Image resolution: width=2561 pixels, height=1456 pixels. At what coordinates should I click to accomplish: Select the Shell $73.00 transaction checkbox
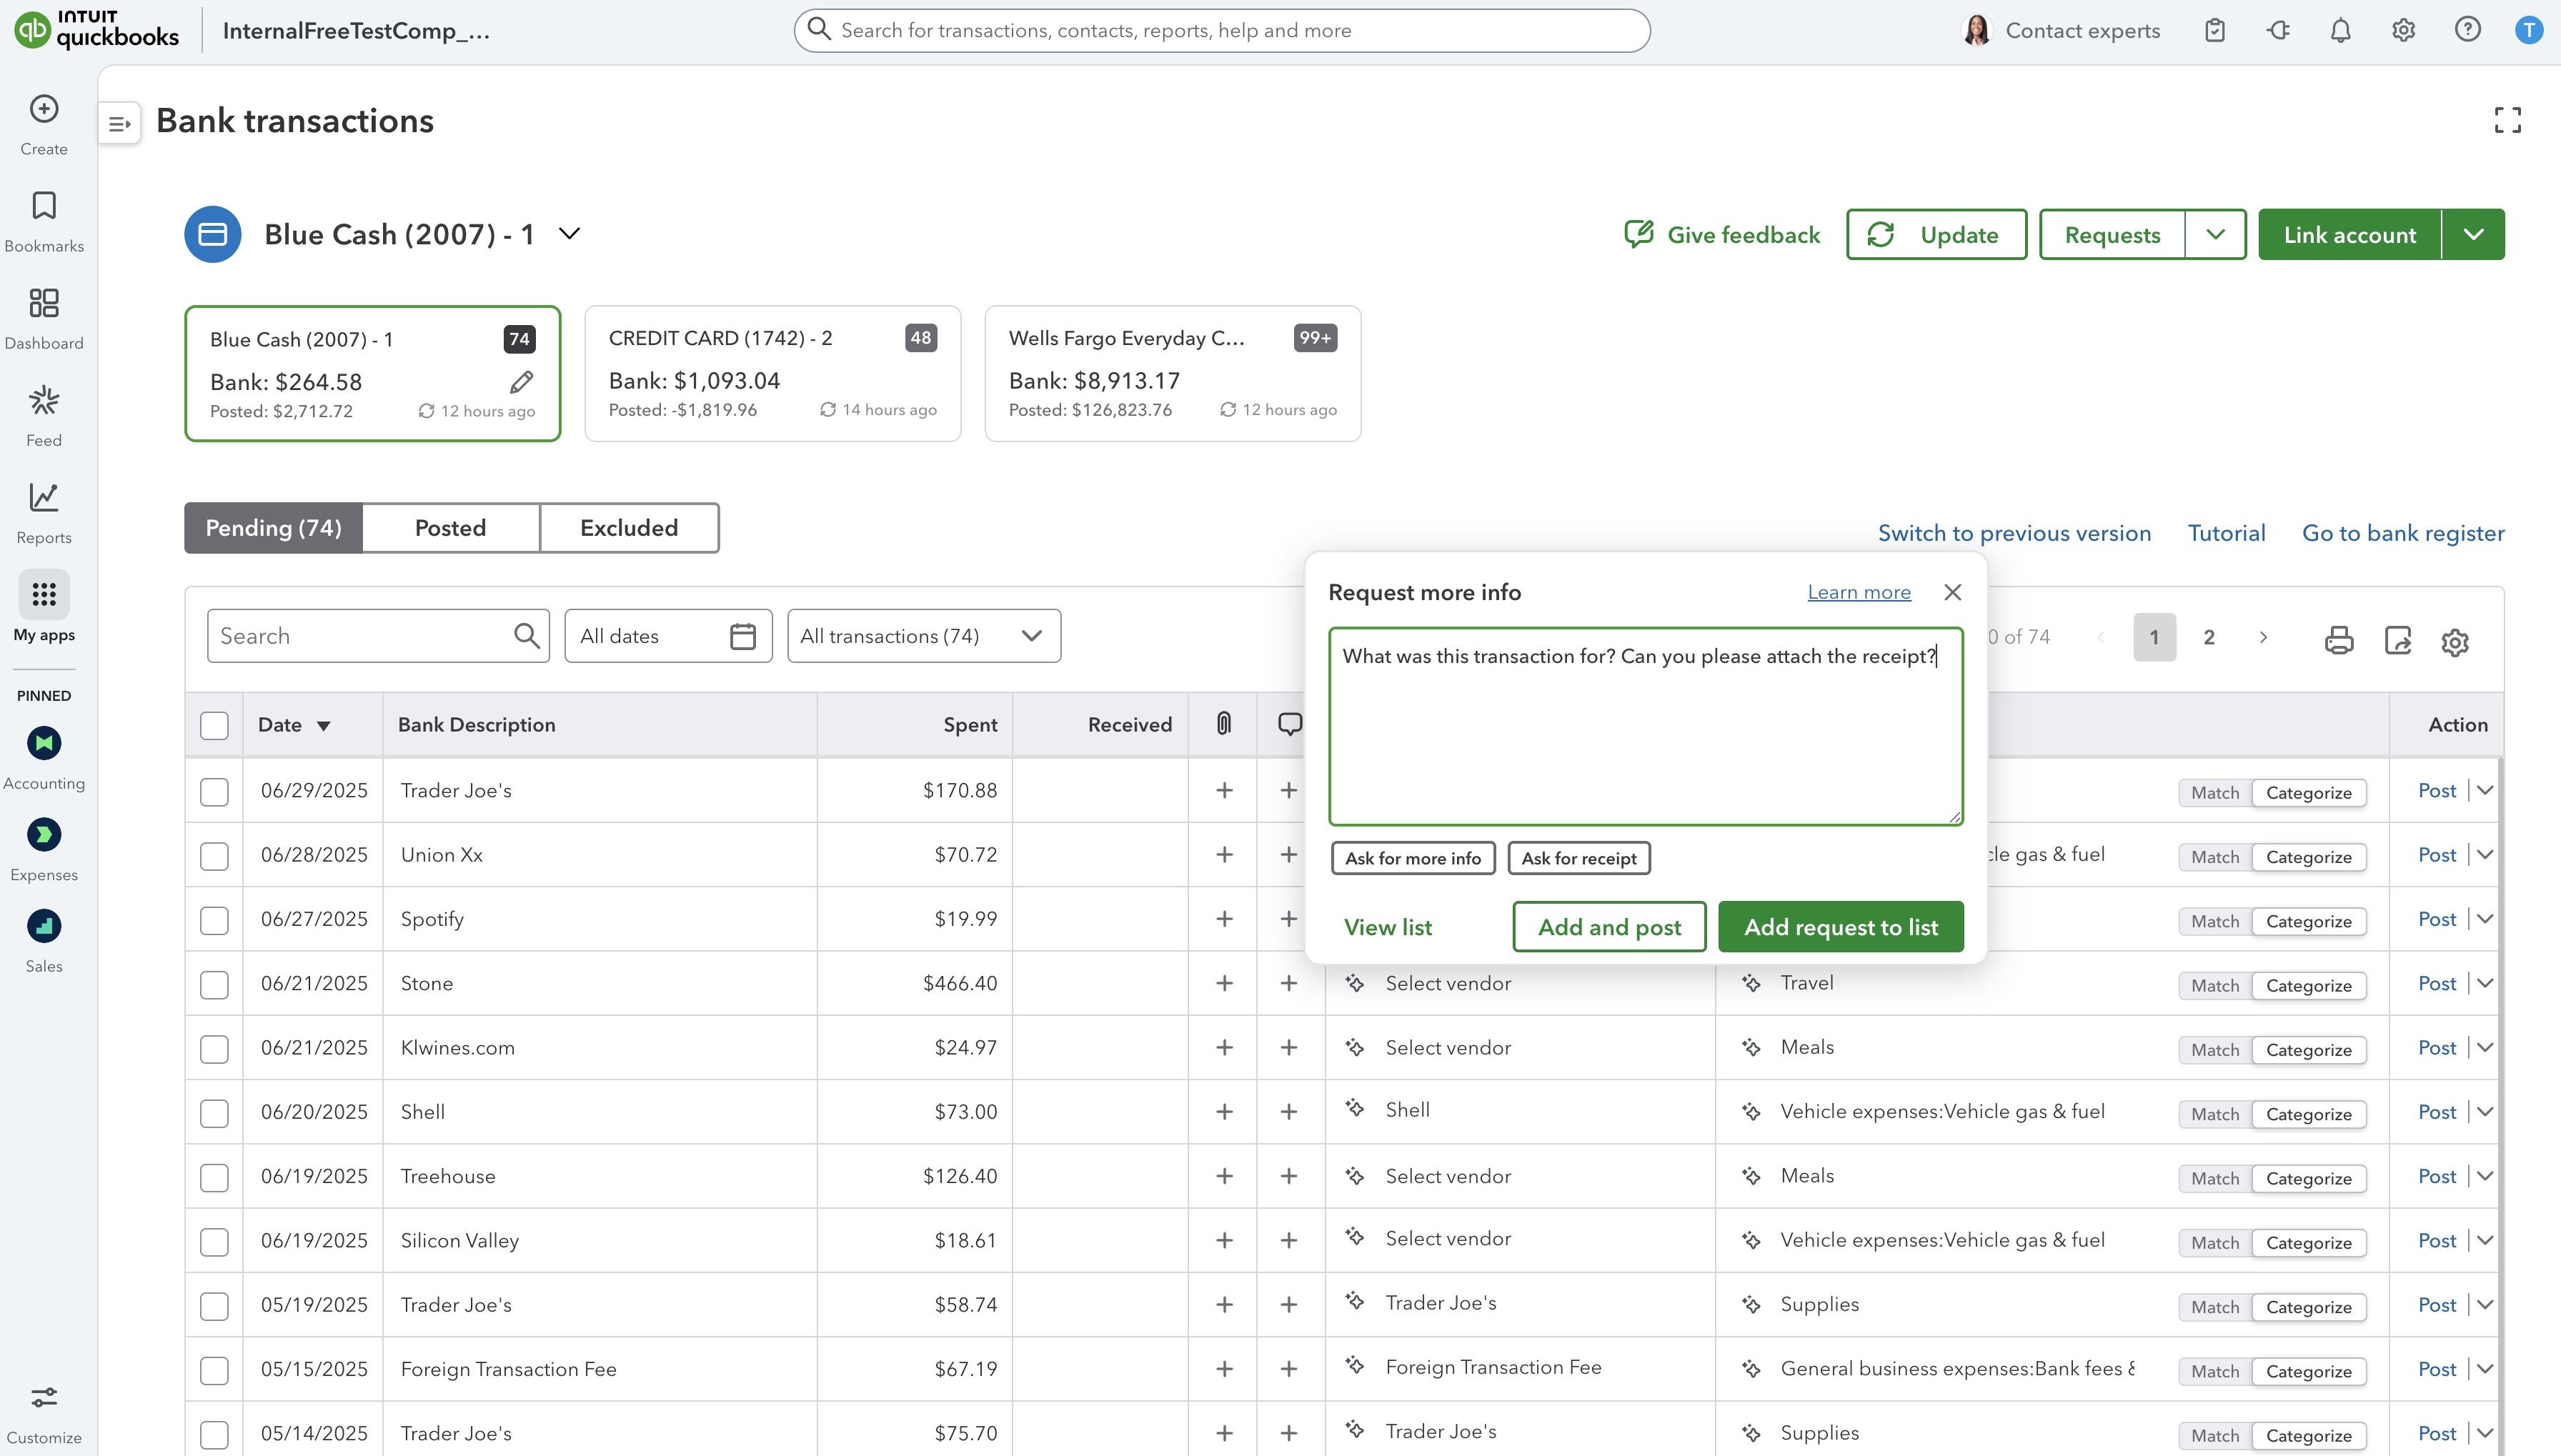214,1113
